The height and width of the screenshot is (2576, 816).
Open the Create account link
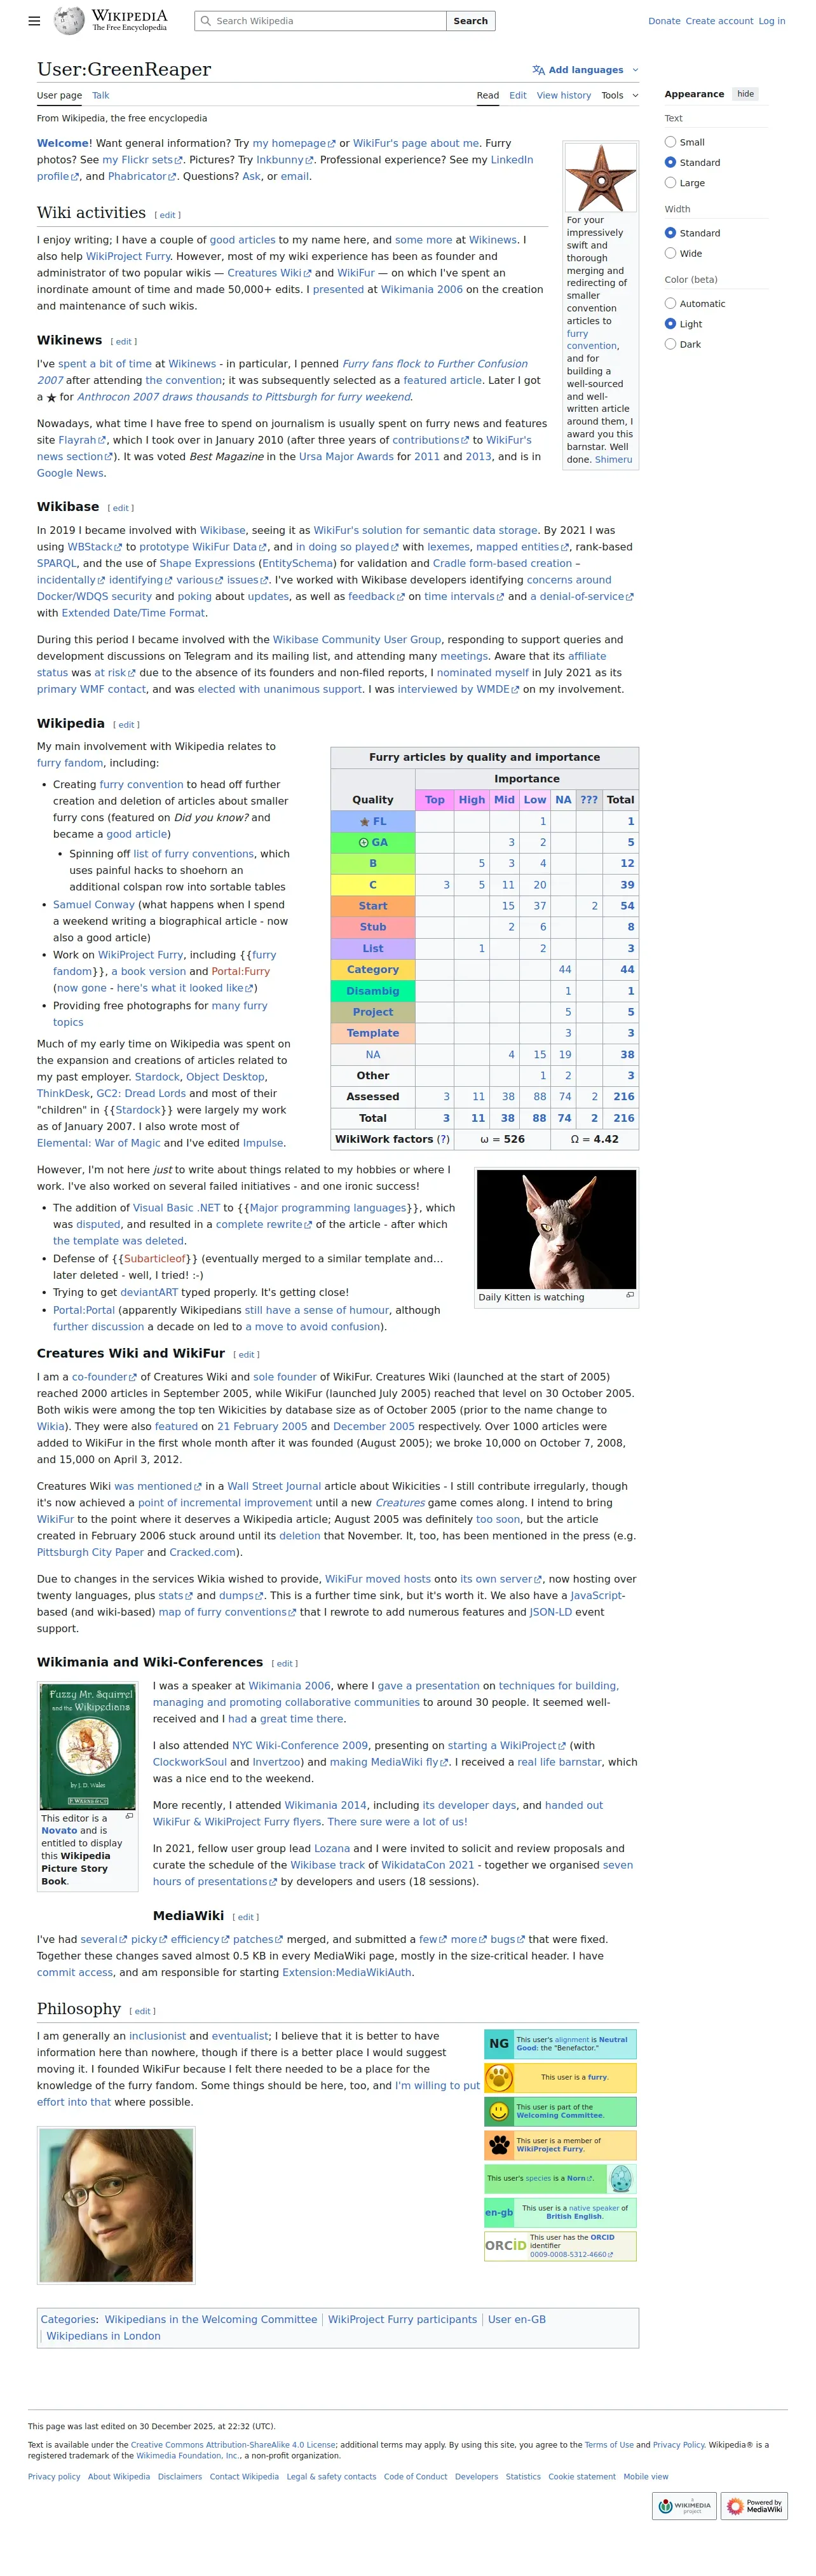(719, 21)
